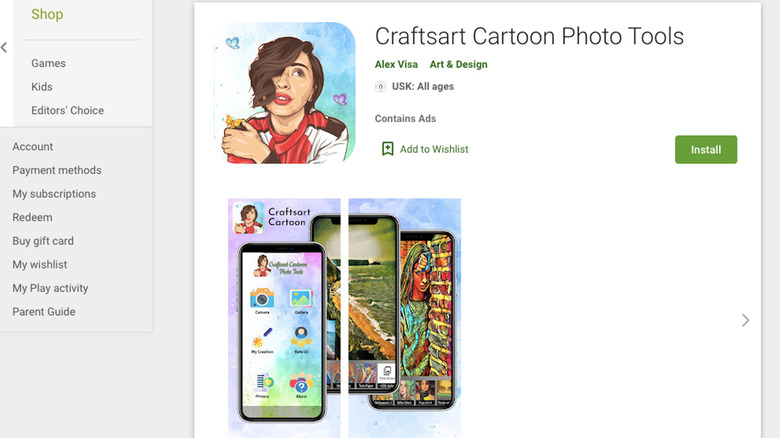Click the wishlist bookmark icon
This screenshot has height=438, width=780.
point(388,149)
